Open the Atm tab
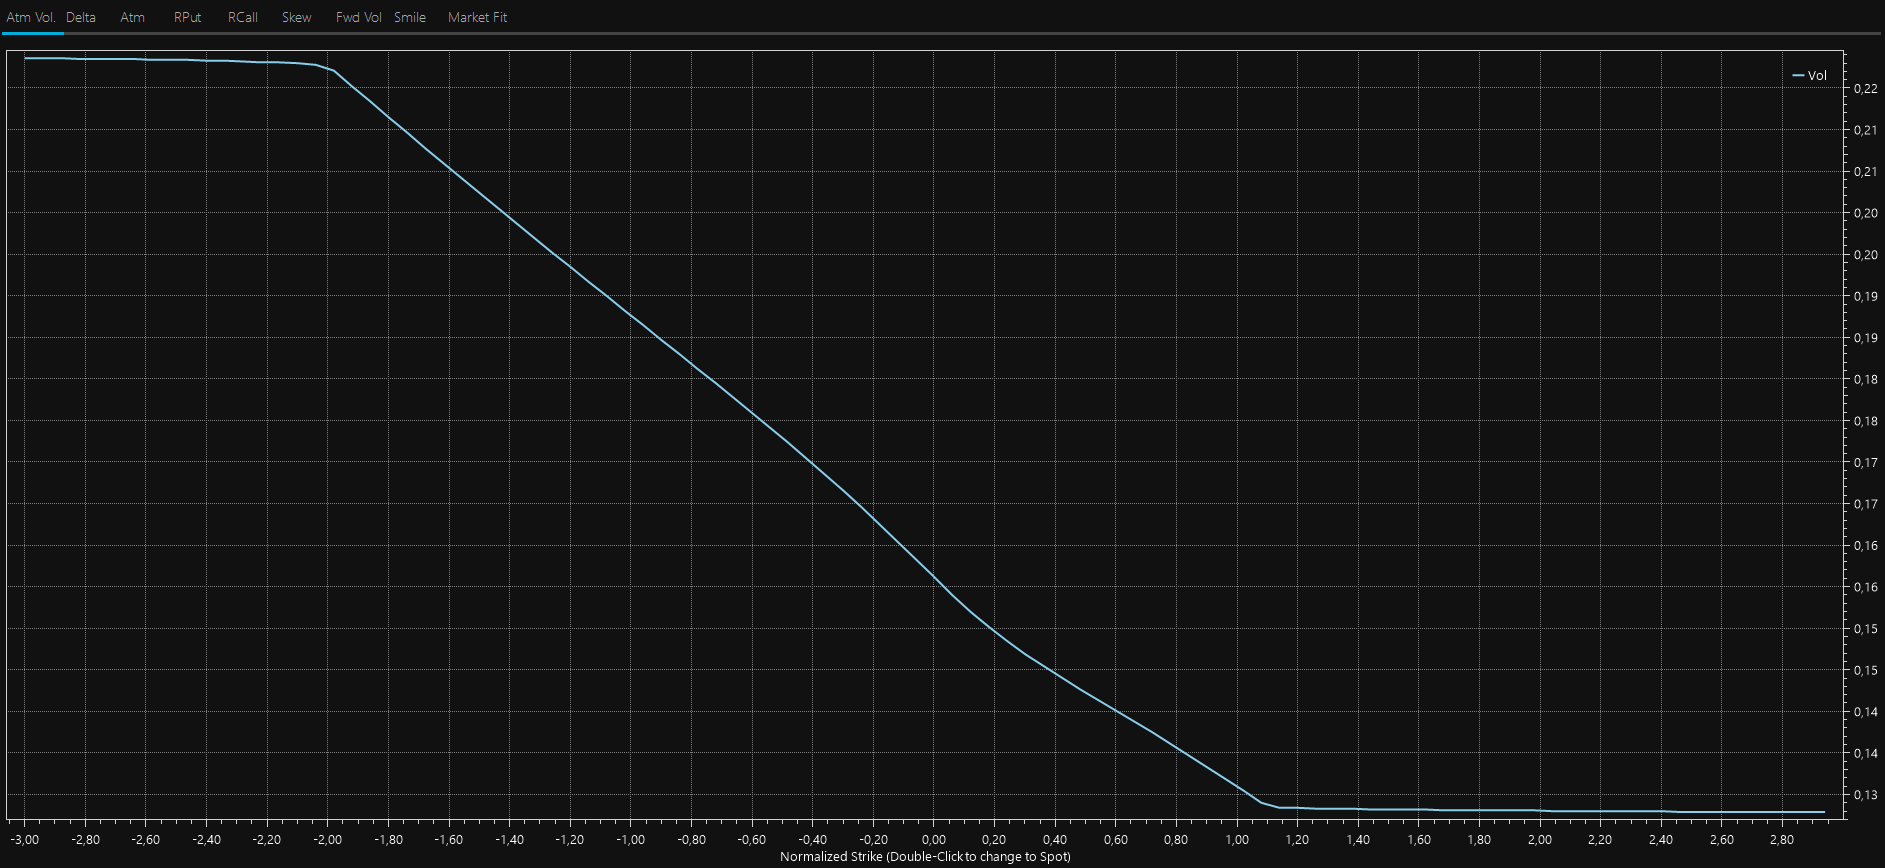The image size is (1885, 868). pos(132,17)
